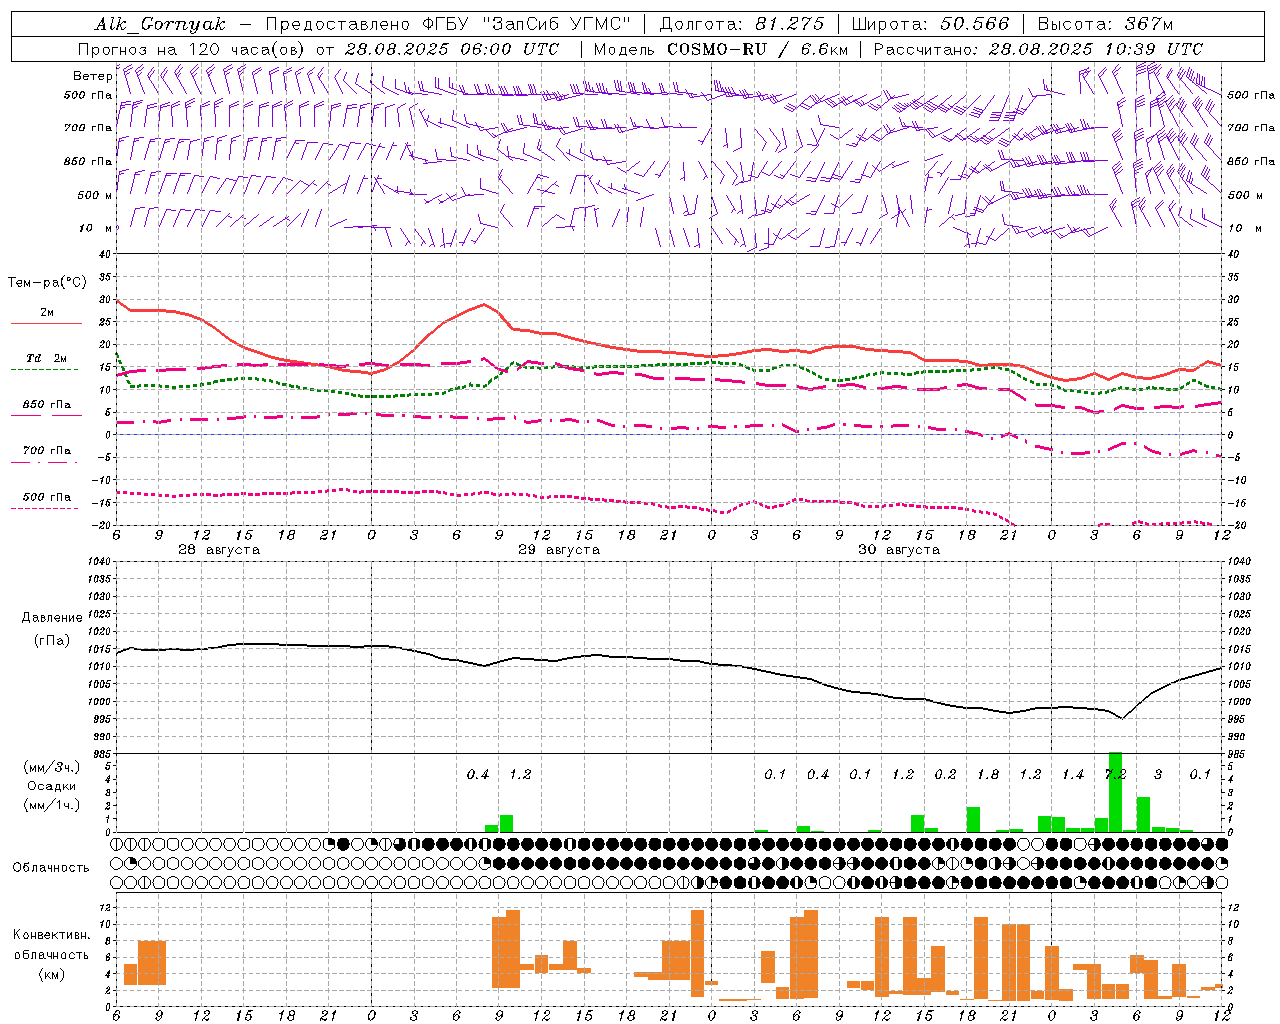
Task: Click the tallest green precipitation bar
Action: coord(1115,792)
